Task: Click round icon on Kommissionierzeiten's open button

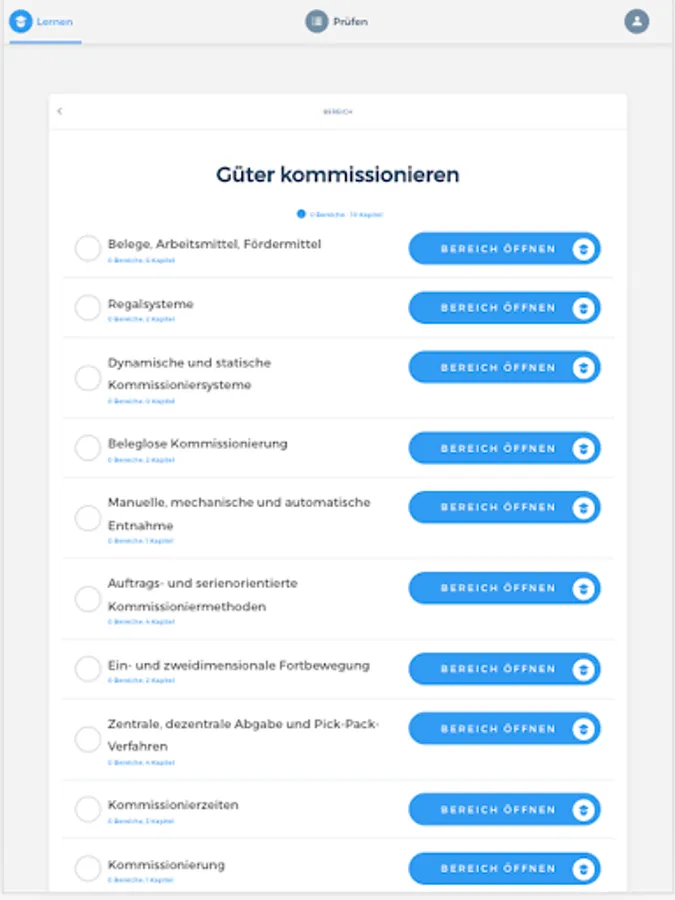Action: click(583, 810)
